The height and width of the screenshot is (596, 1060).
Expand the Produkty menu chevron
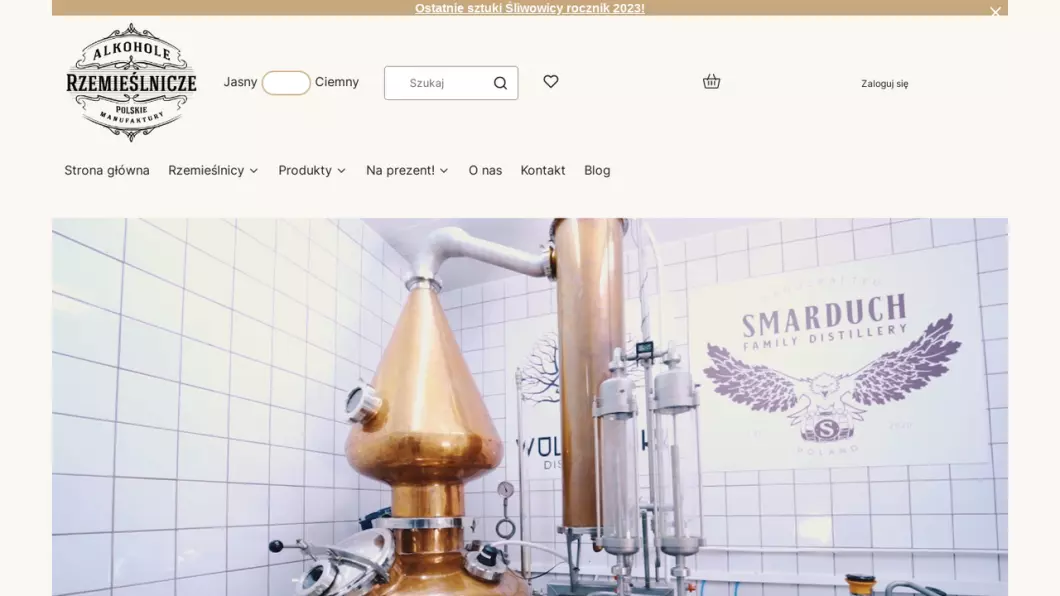tap(341, 171)
